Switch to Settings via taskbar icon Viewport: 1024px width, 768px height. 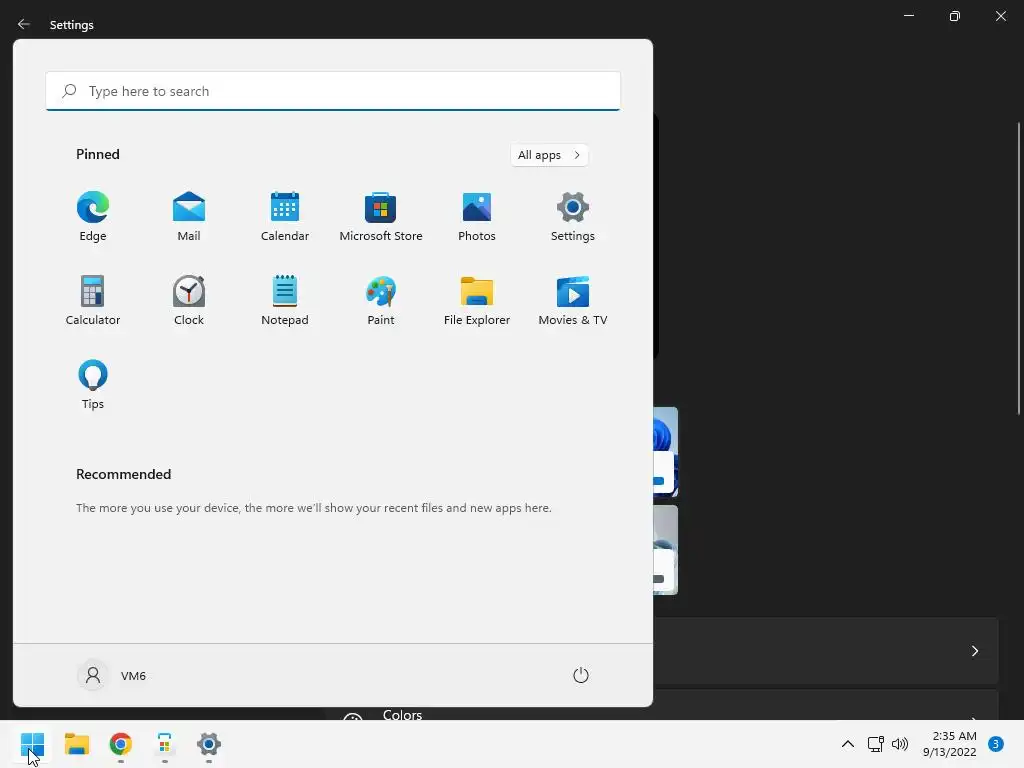coord(209,744)
